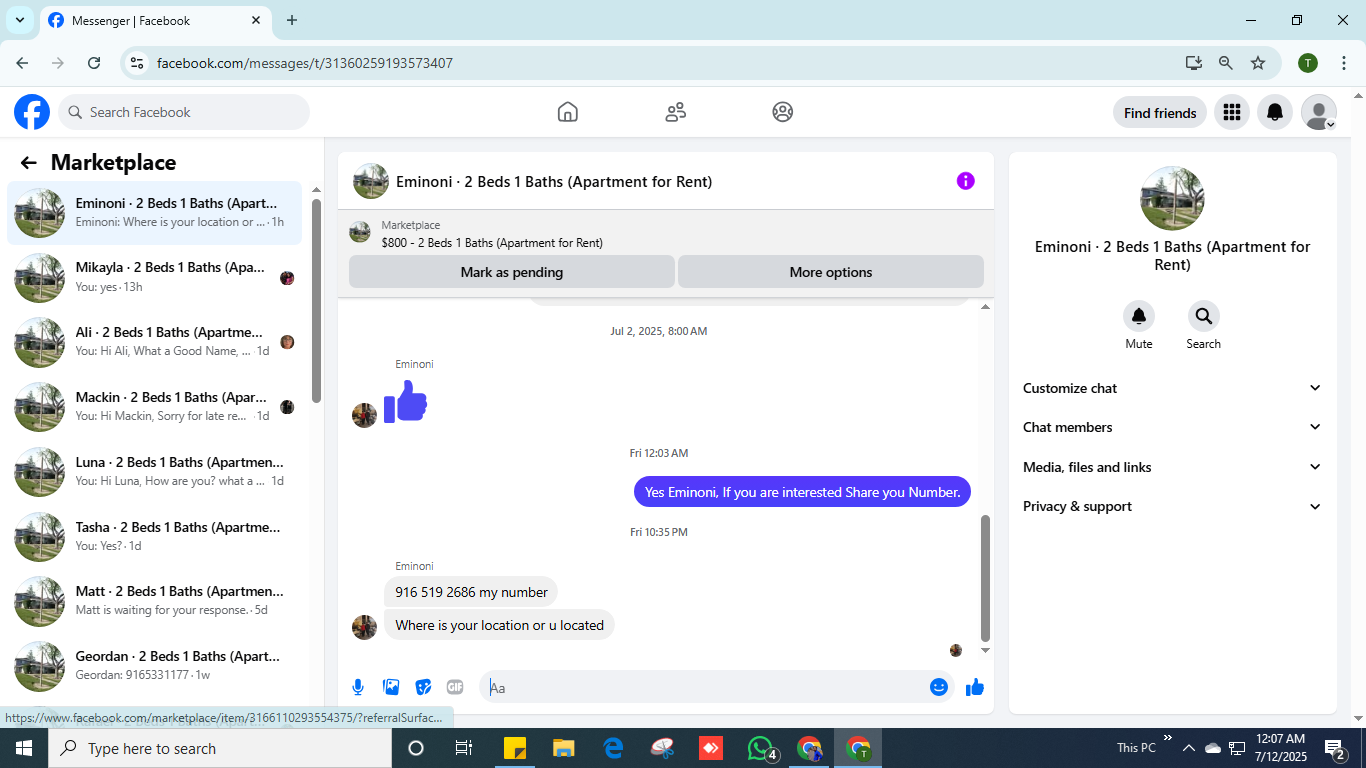Open Task View on the taskbar
This screenshot has height=768, width=1366.
(x=464, y=748)
